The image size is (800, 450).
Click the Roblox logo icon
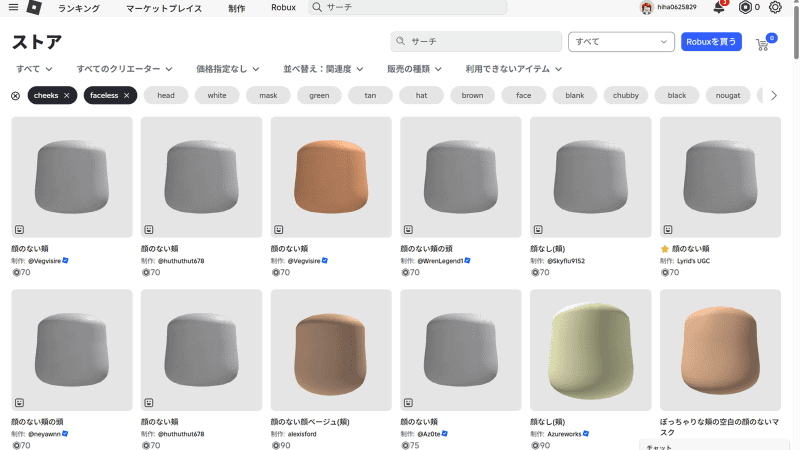point(34,7)
